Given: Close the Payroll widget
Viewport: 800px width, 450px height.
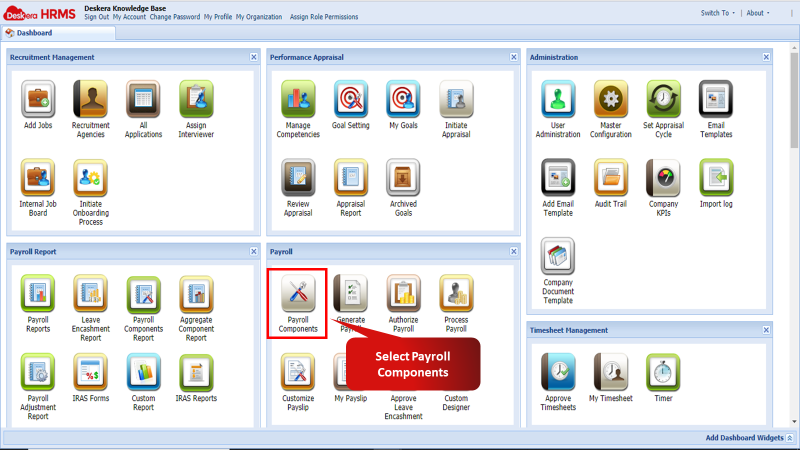Looking at the screenshot, I should [514, 252].
